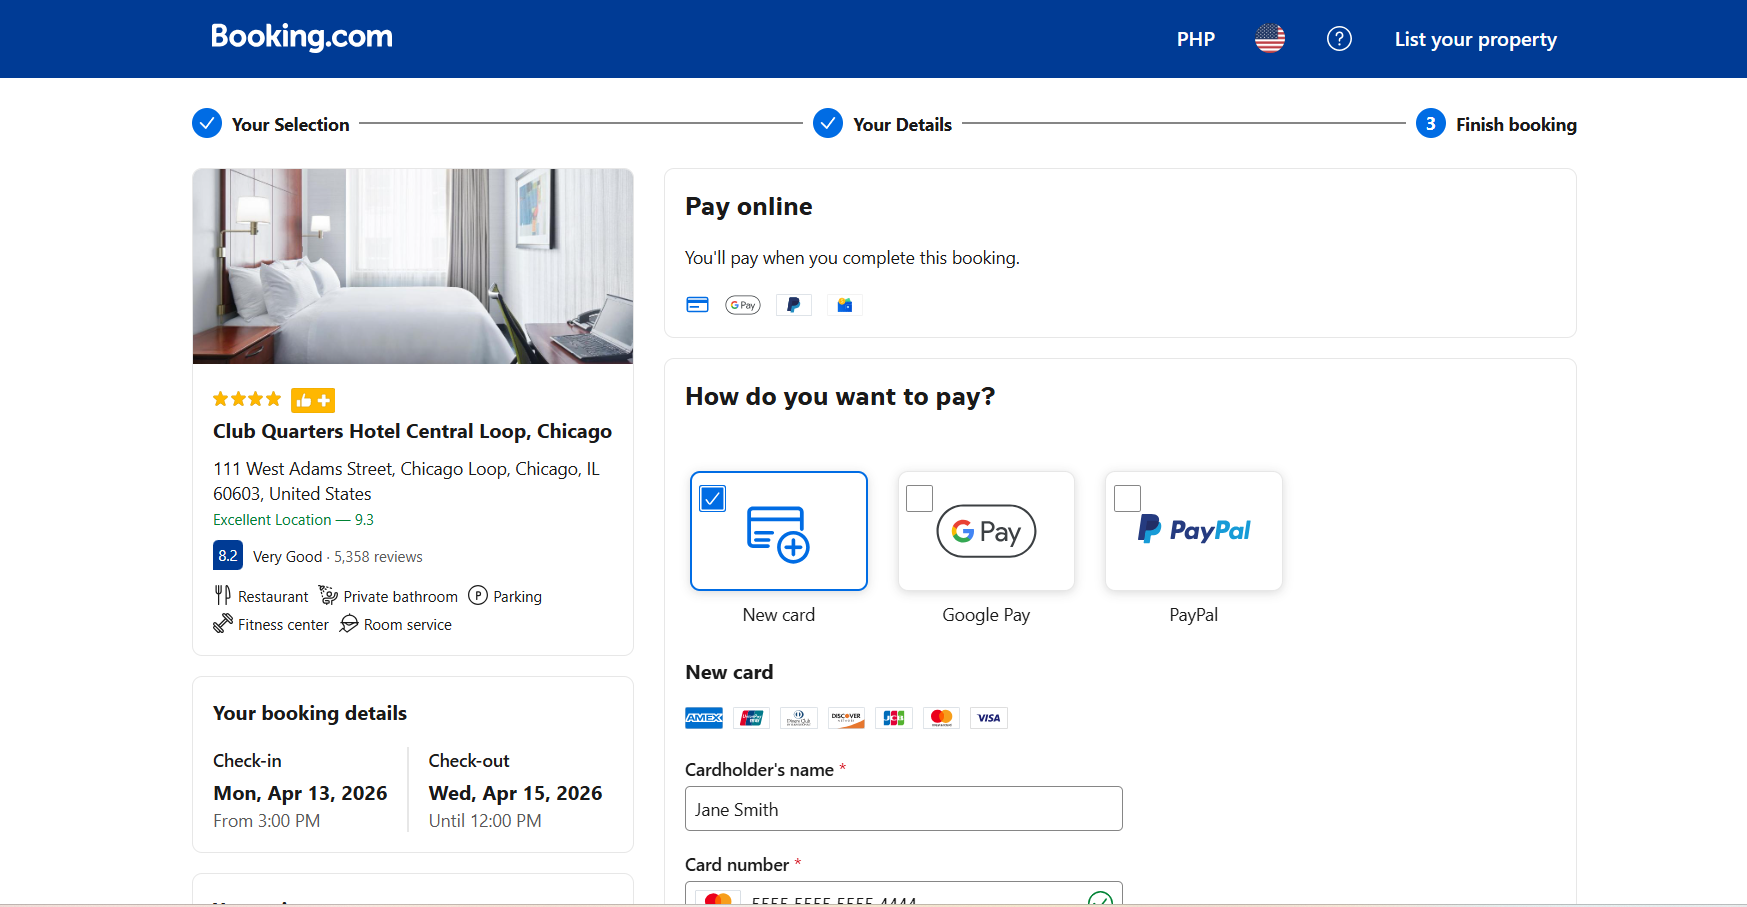Select the Google Pay logo tile
This screenshot has width=1747, height=907.
(x=986, y=531)
